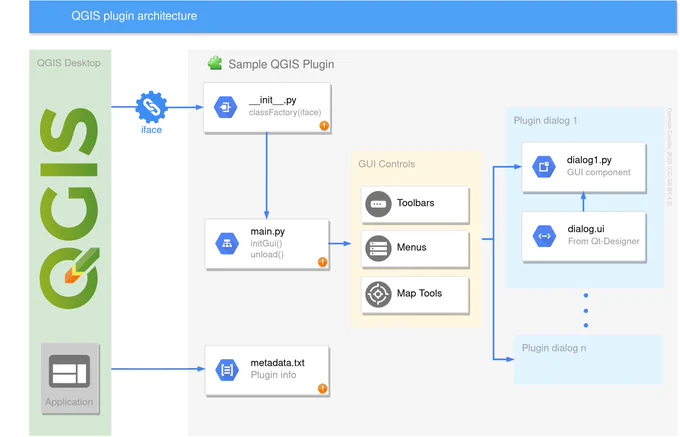The height and width of the screenshot is (437, 680).
Task: Click the "unload()" text
Action: click(267, 254)
